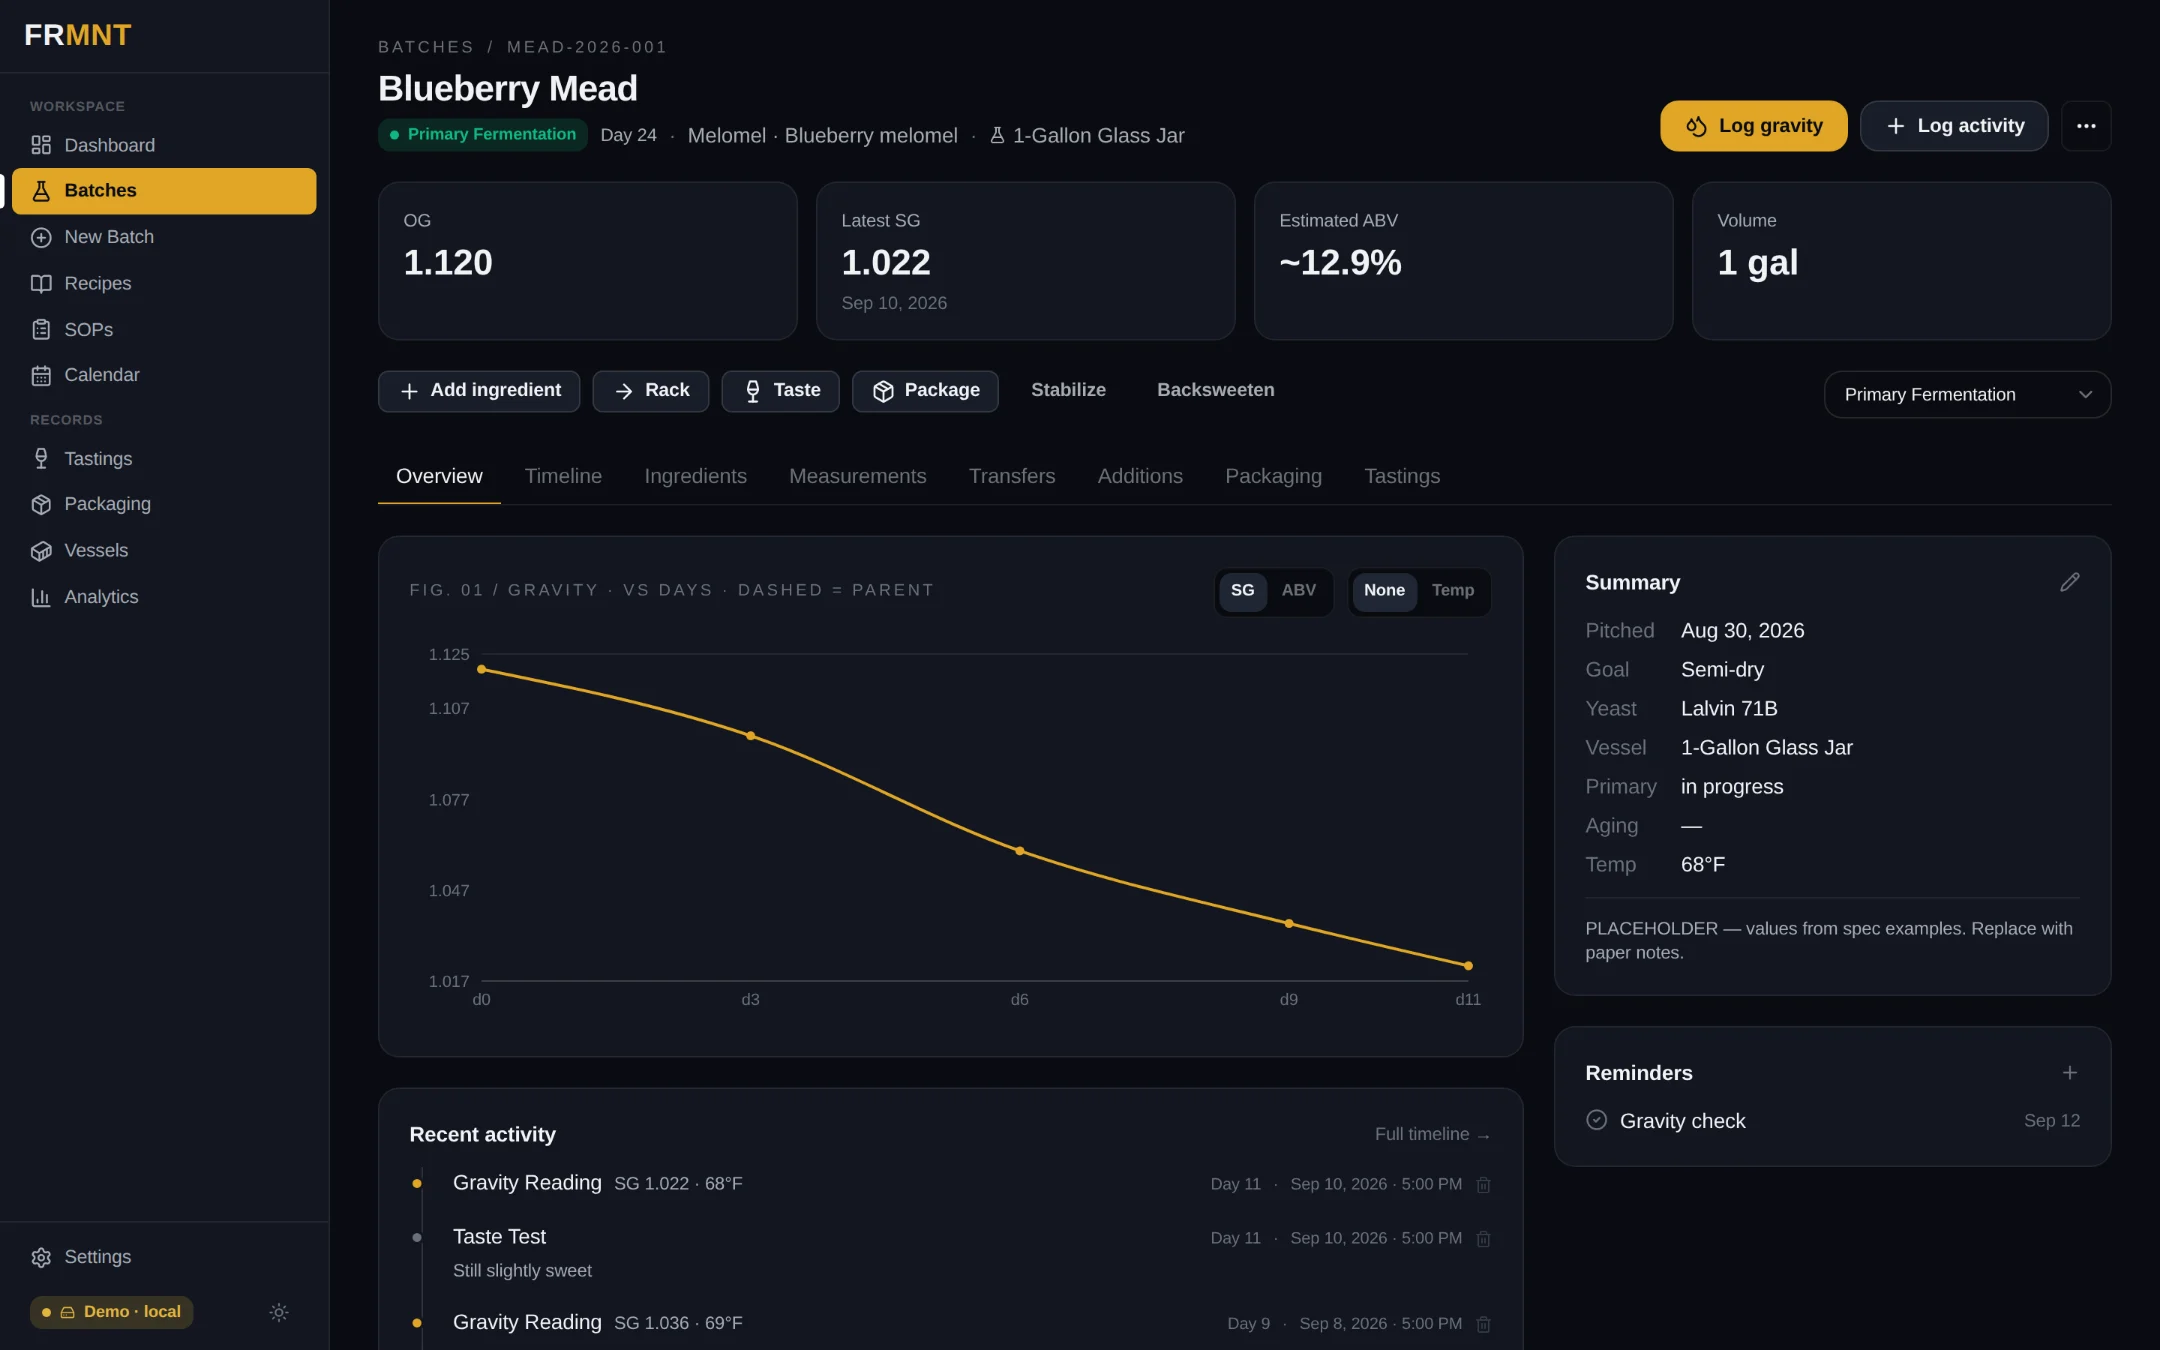The image size is (2160, 1350).
Task: Click the Packaging box icon in sidebar
Action: point(41,505)
